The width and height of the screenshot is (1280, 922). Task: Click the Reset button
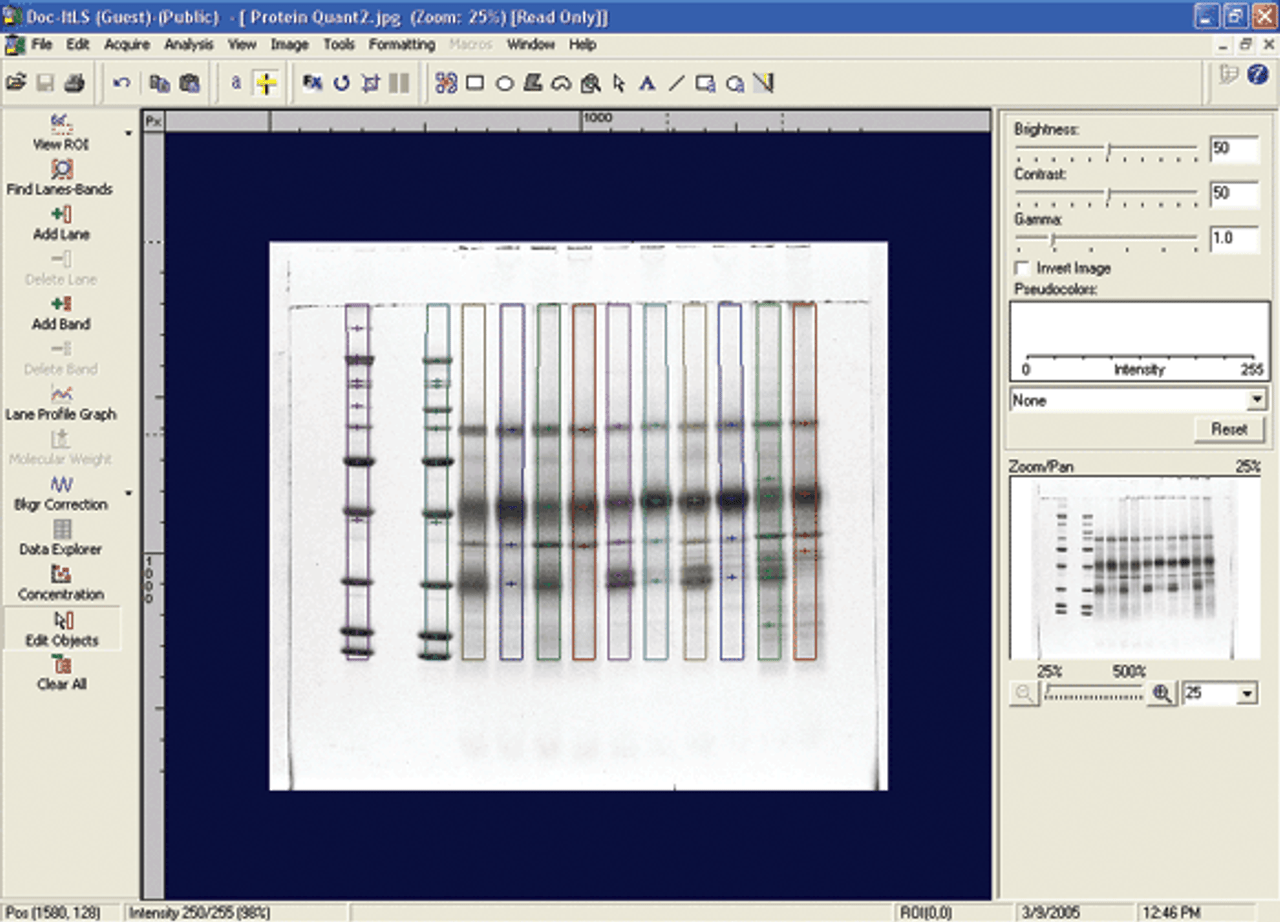point(1229,429)
